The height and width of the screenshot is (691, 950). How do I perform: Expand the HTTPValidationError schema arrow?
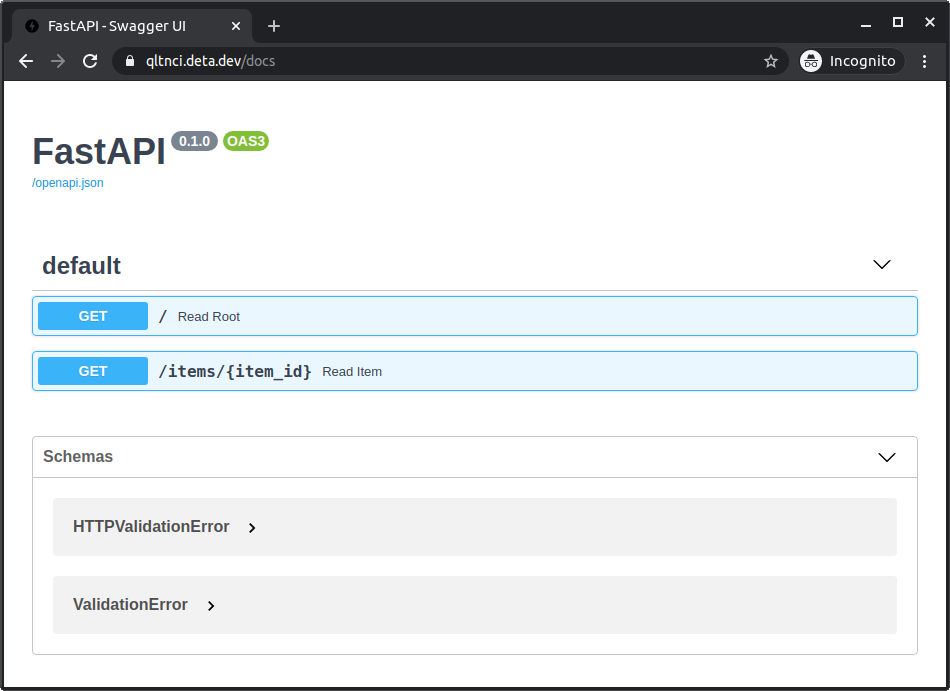click(x=252, y=528)
